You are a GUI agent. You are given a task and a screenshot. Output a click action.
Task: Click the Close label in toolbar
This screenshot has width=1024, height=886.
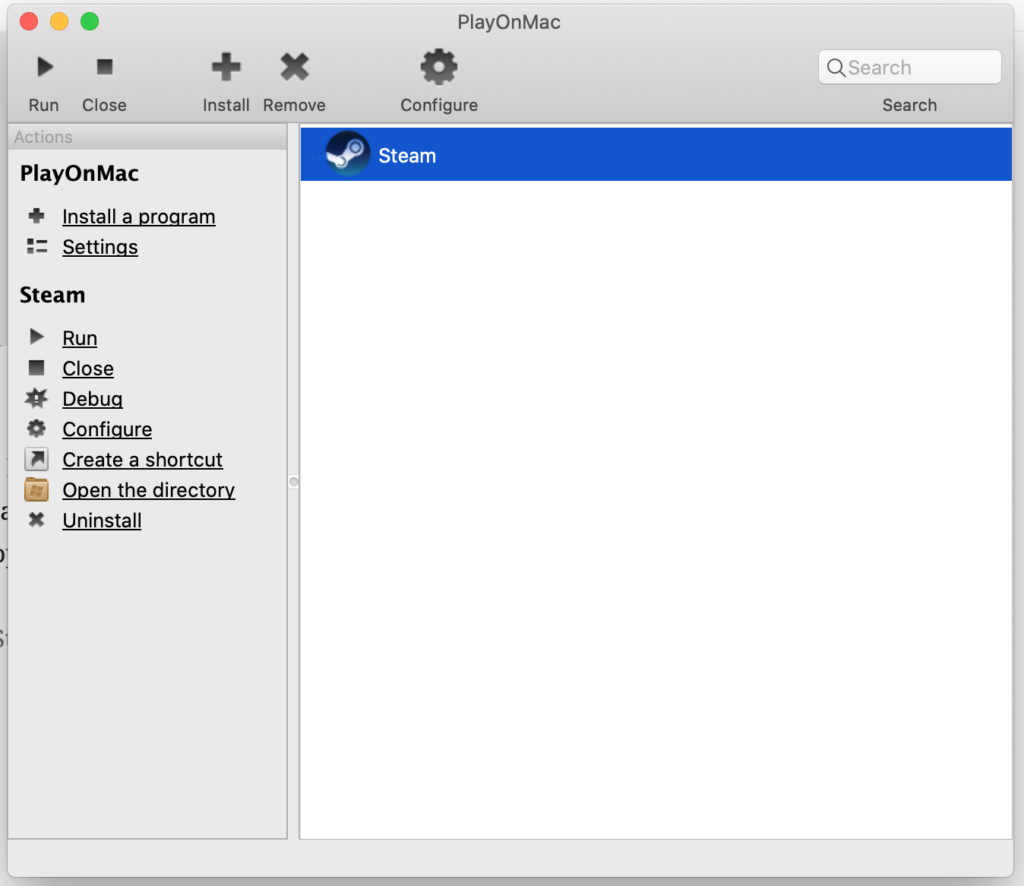pos(104,105)
